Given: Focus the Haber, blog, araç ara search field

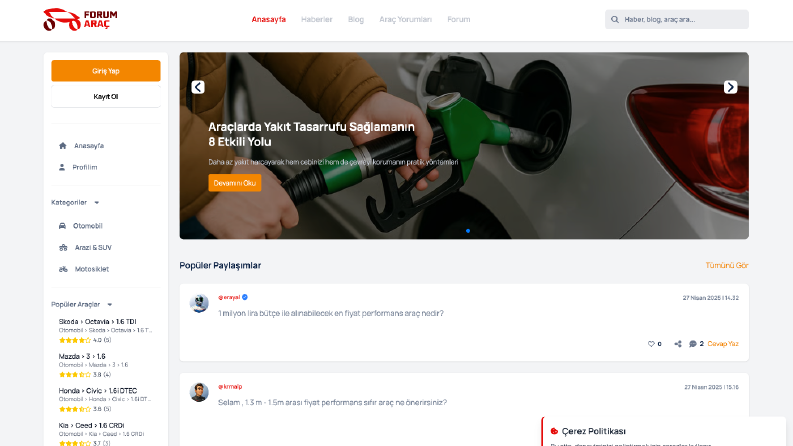Looking at the screenshot, I should (x=677, y=19).
